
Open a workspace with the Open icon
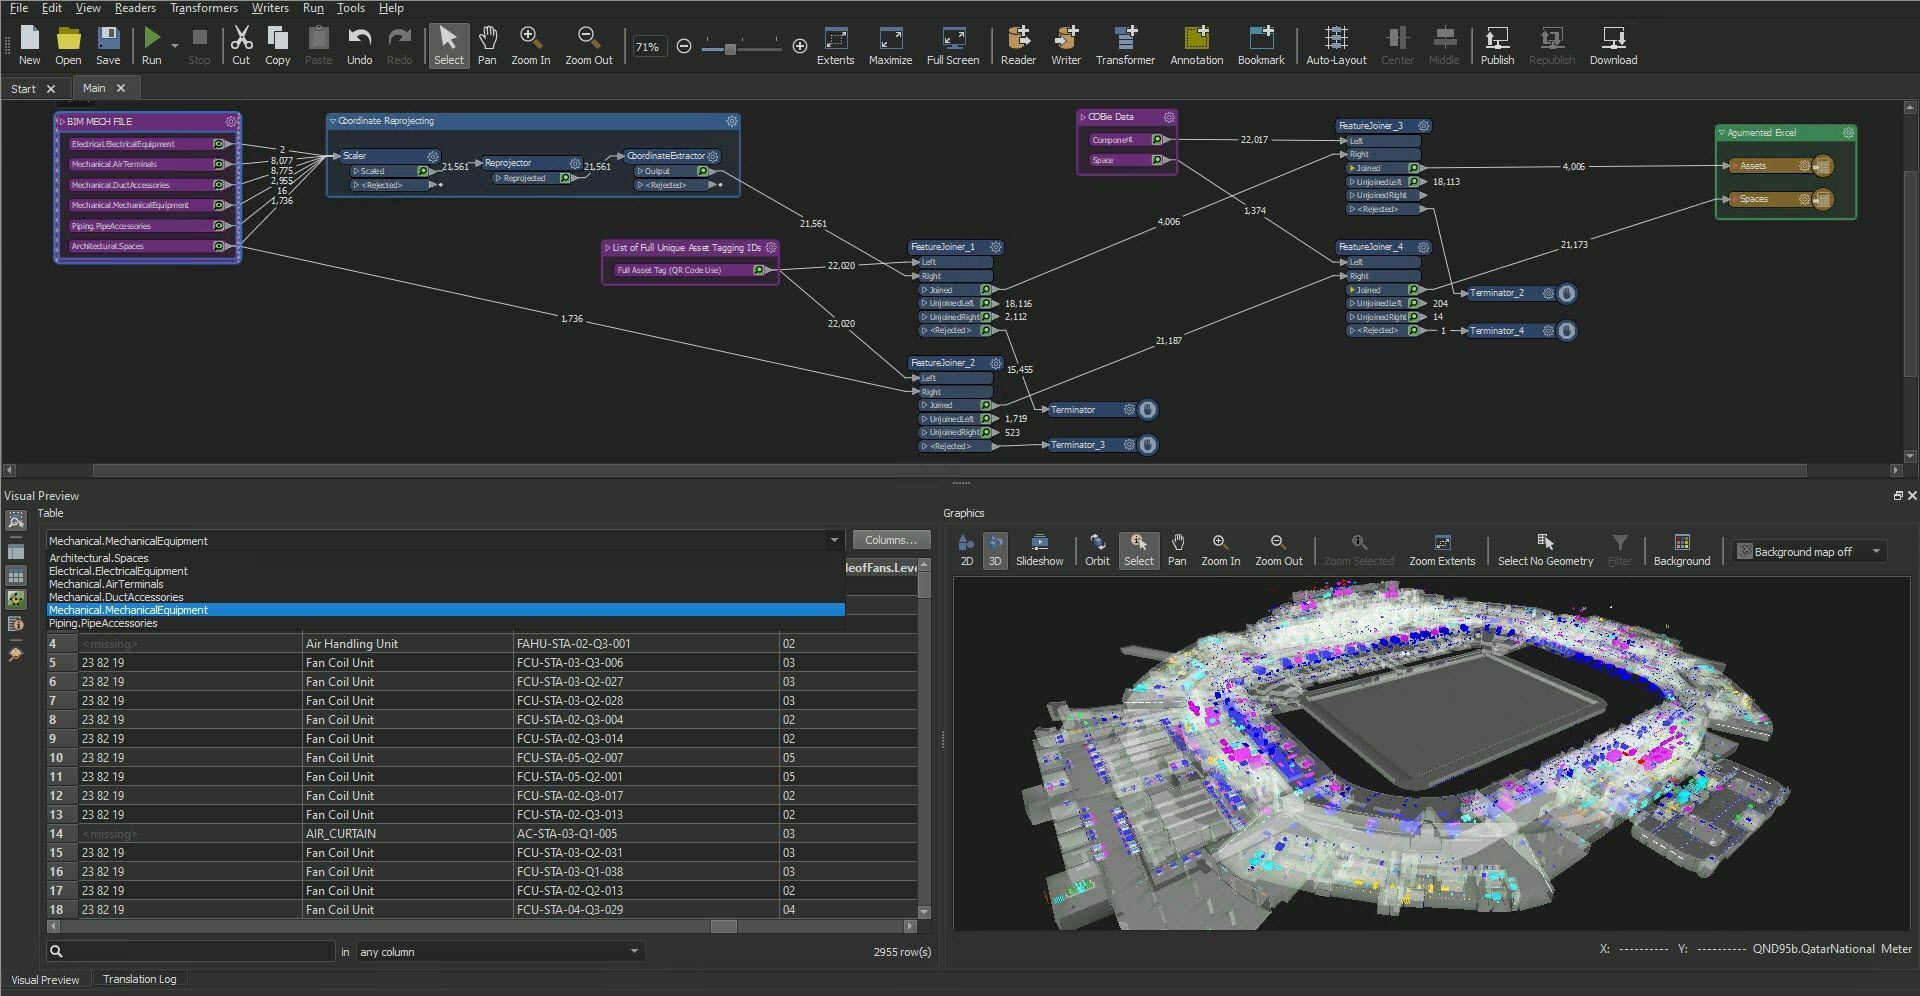(68, 45)
